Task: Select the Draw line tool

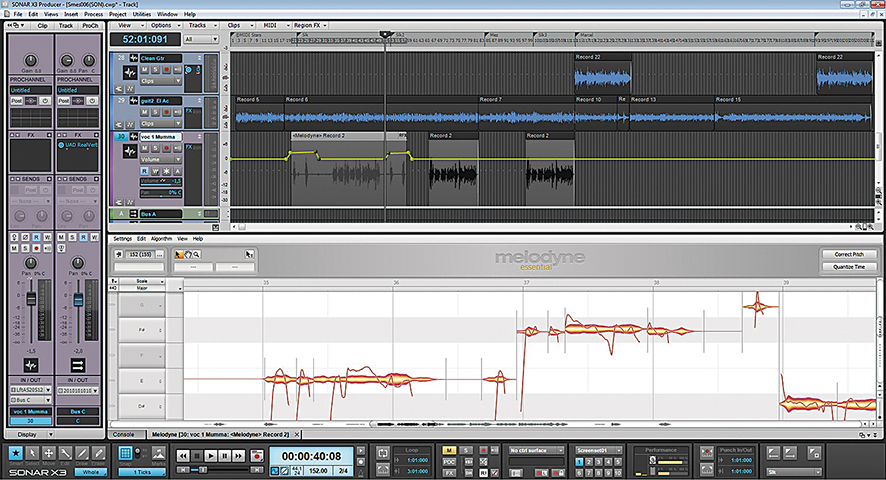Action: 82,453
